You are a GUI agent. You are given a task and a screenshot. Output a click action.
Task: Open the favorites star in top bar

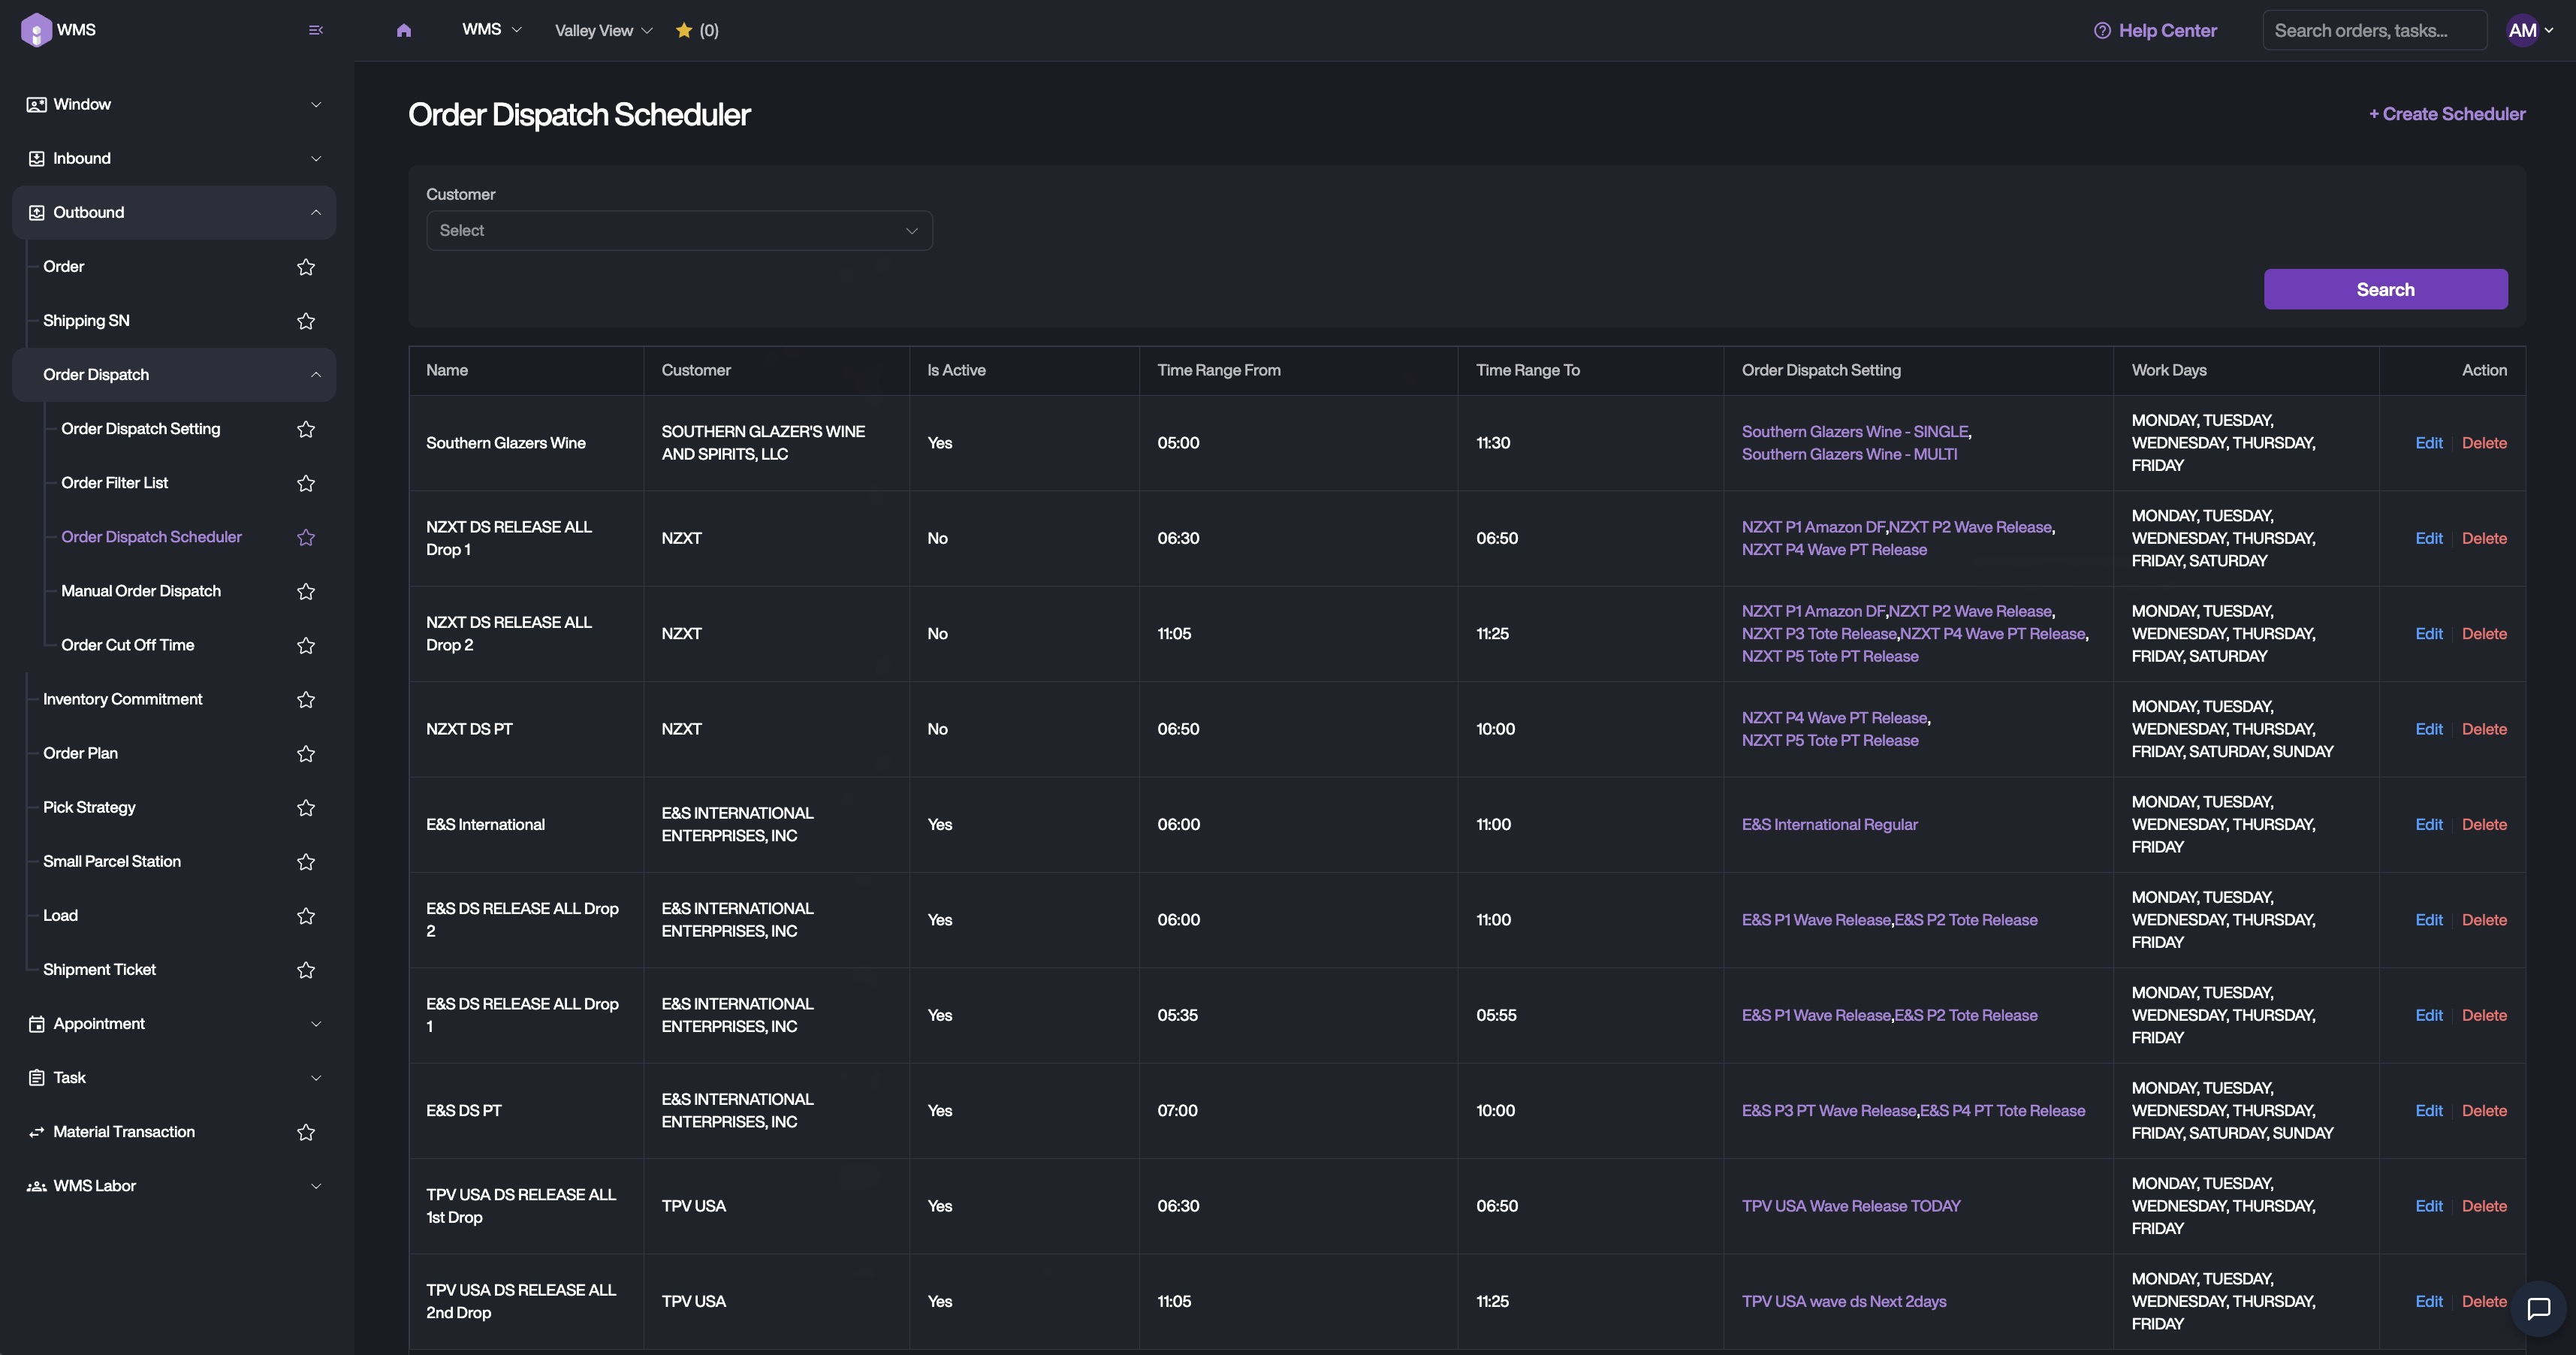coord(684,30)
